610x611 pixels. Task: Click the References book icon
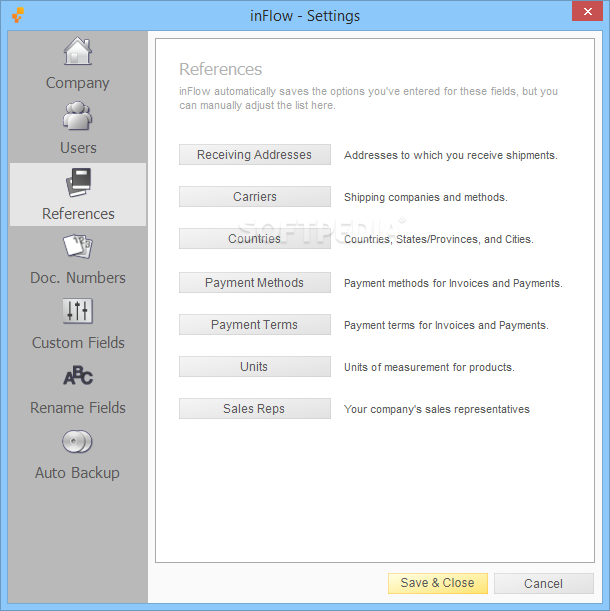tap(78, 182)
